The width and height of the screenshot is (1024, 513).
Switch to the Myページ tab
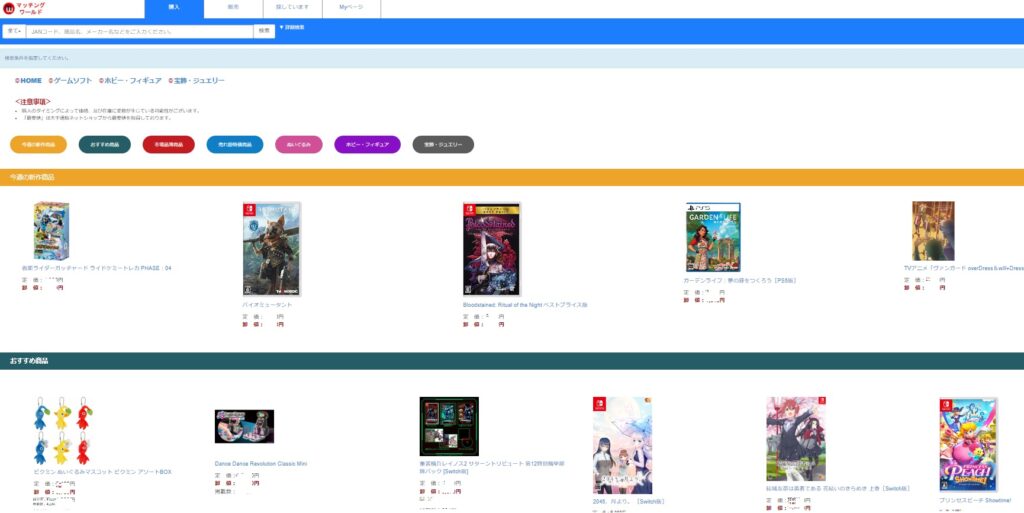pyautogui.click(x=351, y=7)
